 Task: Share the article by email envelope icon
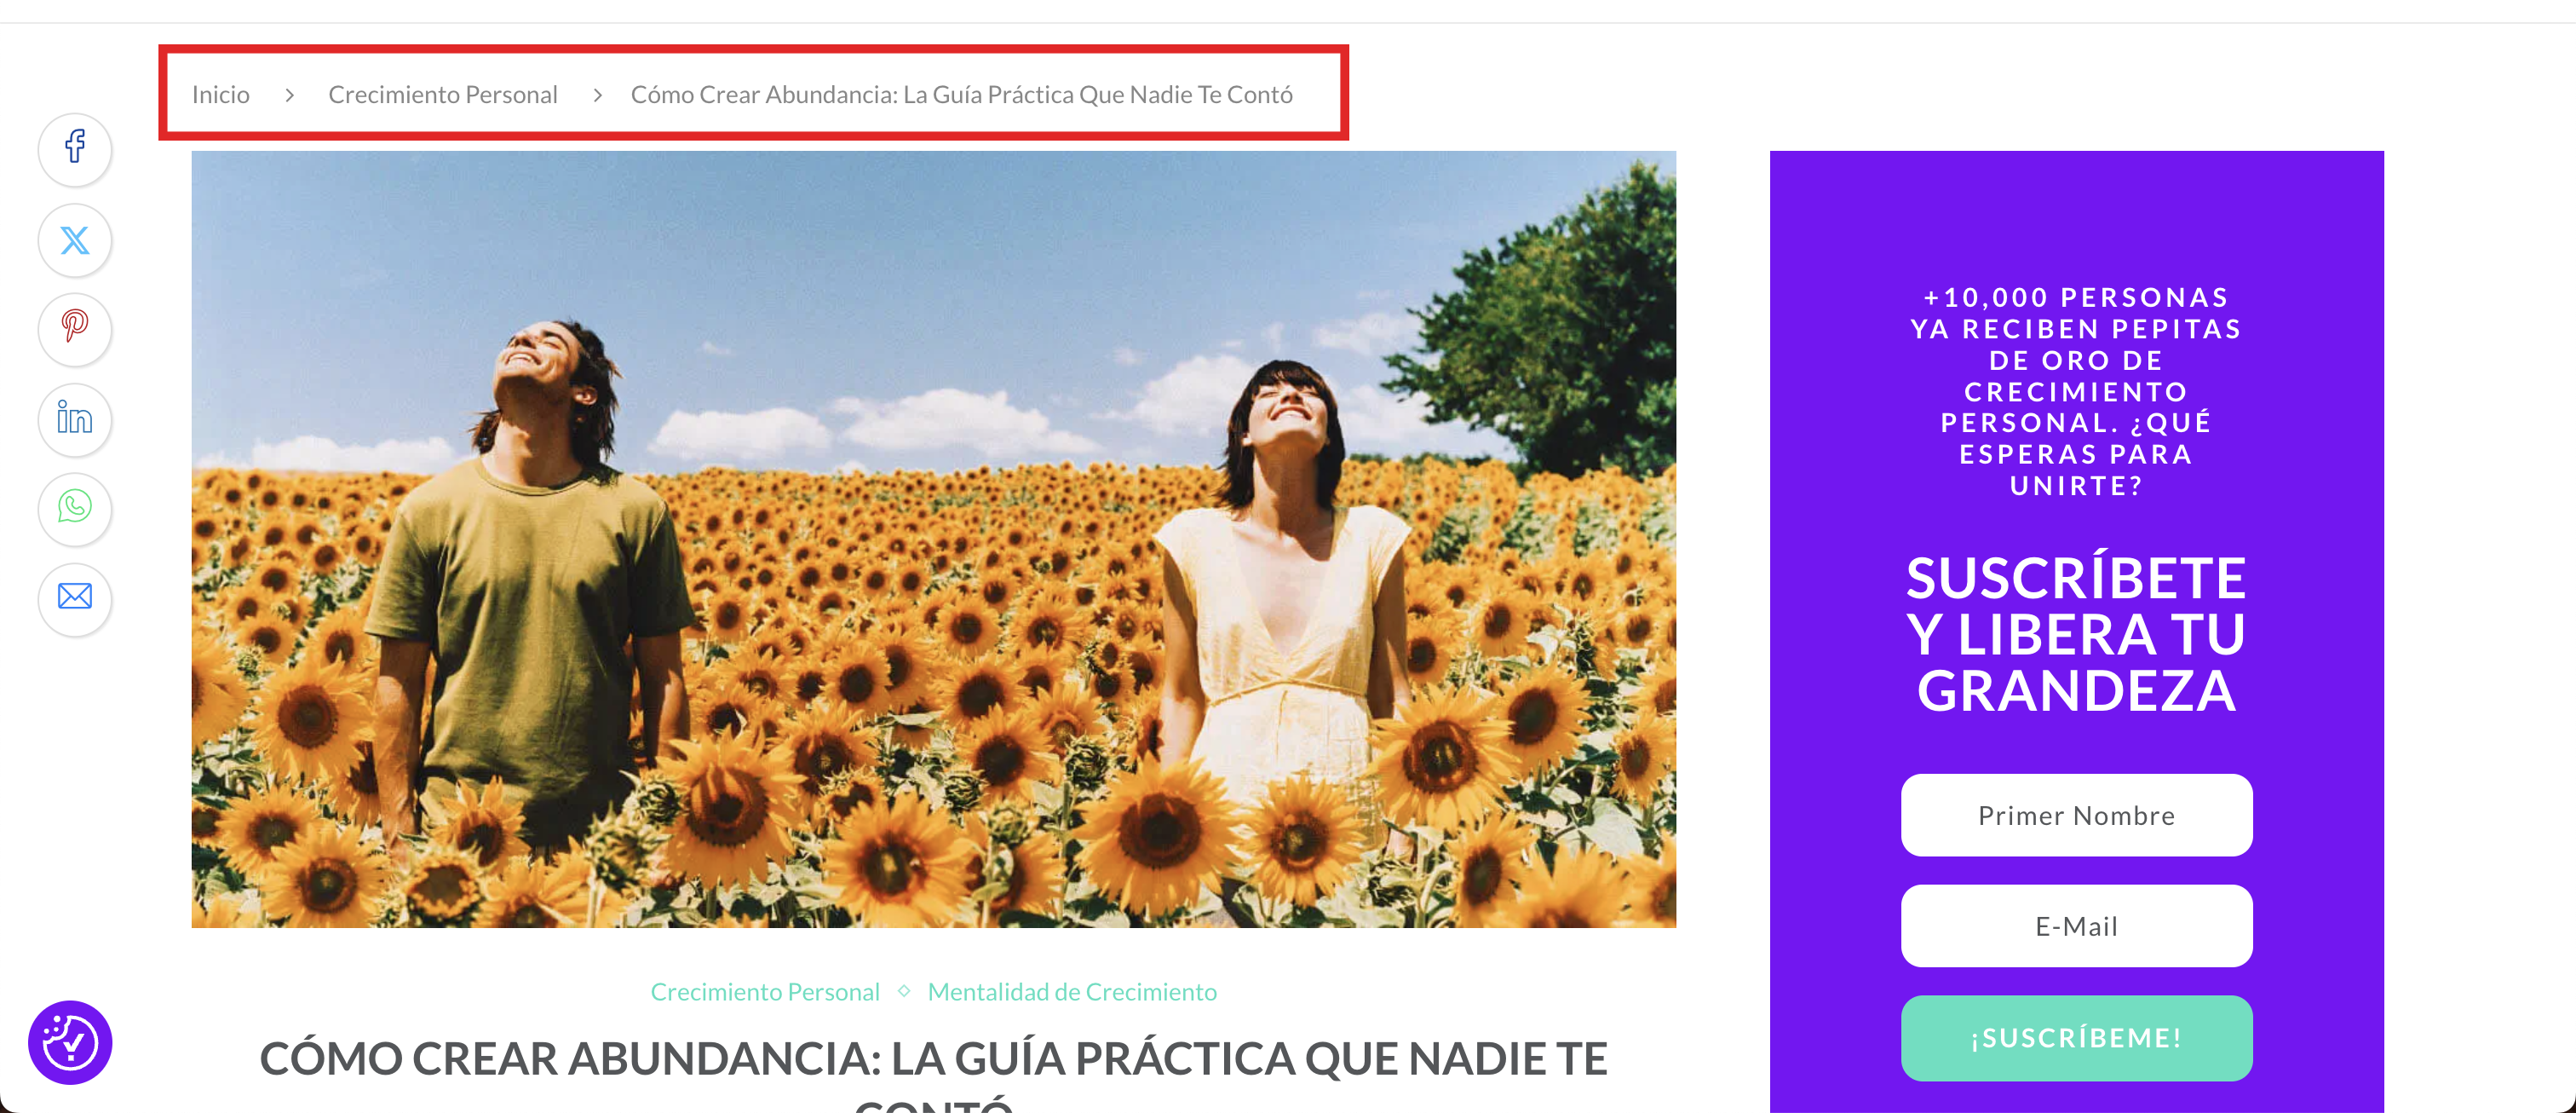click(x=75, y=597)
